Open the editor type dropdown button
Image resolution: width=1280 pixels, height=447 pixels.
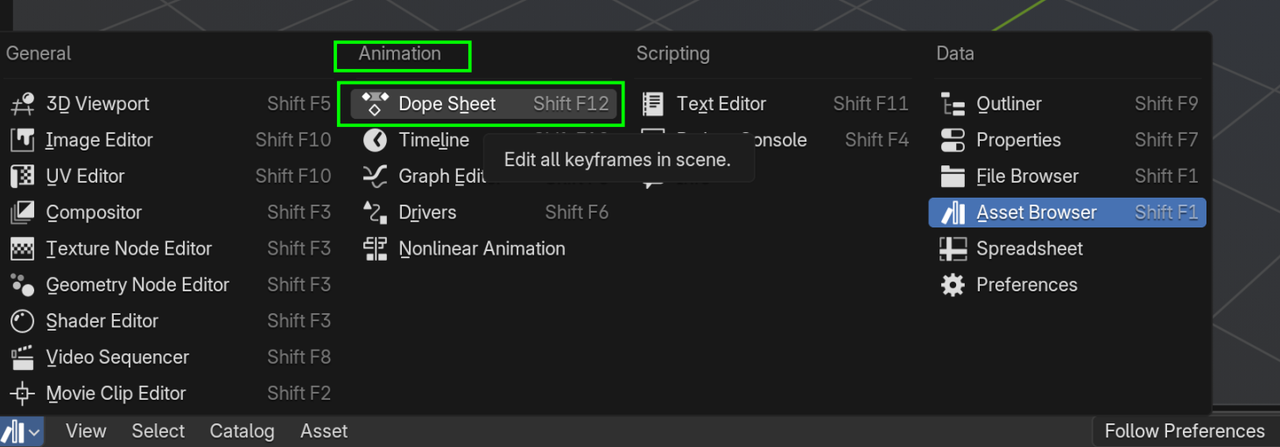pyautogui.click(x=22, y=432)
